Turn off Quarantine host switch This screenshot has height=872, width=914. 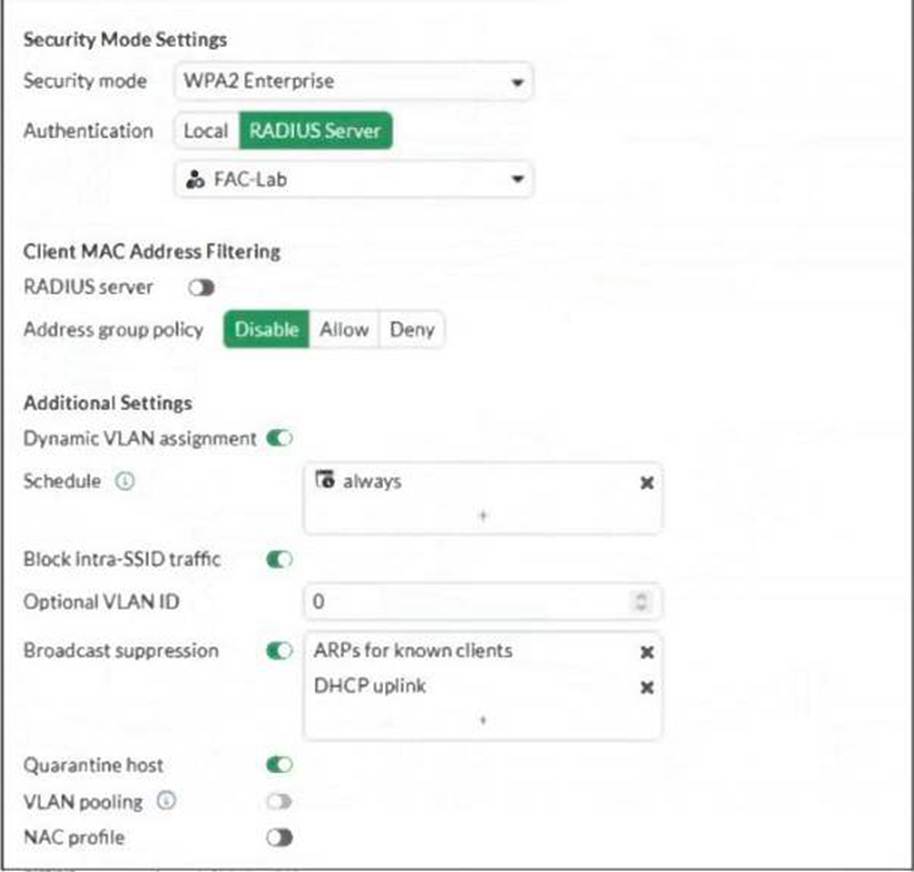coord(279,765)
